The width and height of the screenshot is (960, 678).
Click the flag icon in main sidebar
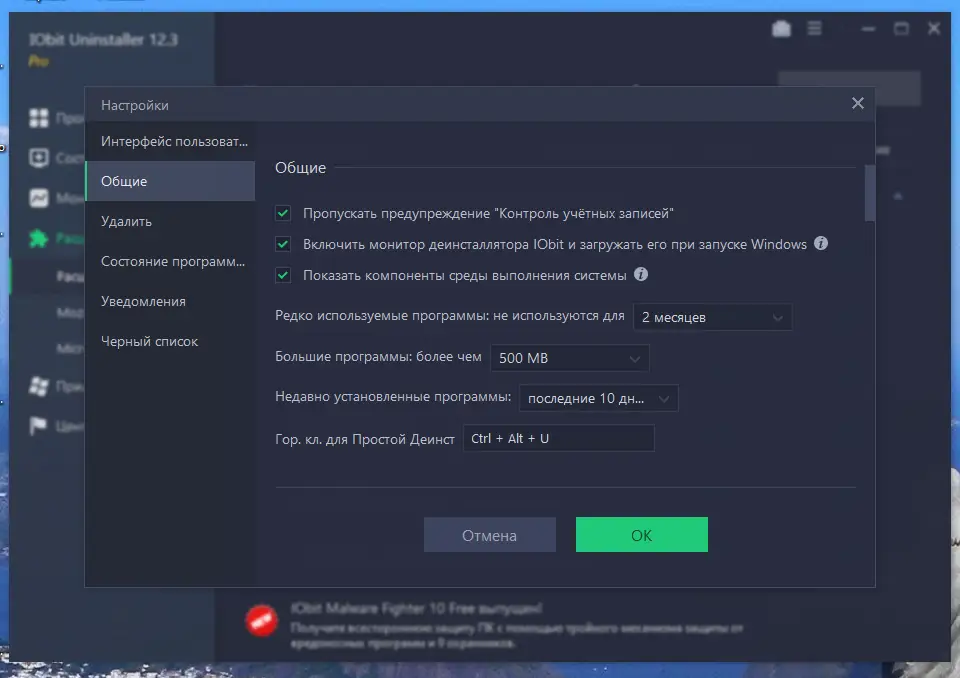(x=38, y=426)
